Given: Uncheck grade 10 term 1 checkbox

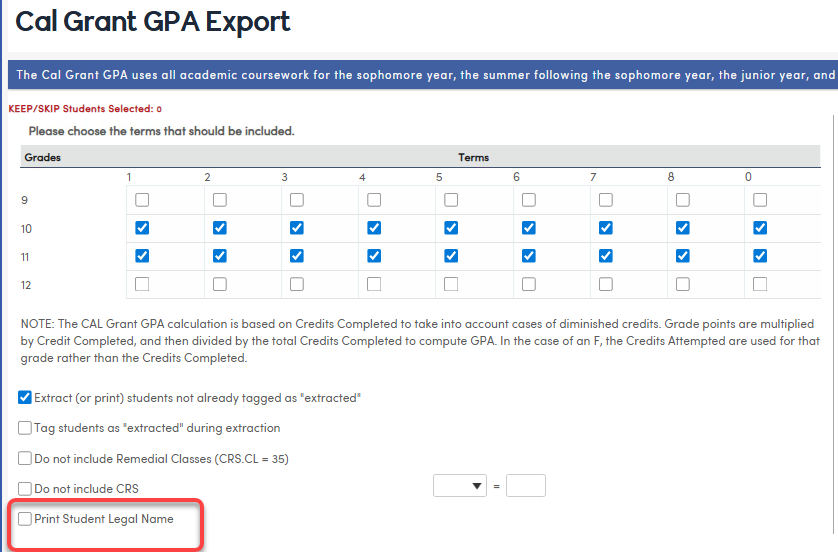Looking at the screenshot, I should (142, 228).
